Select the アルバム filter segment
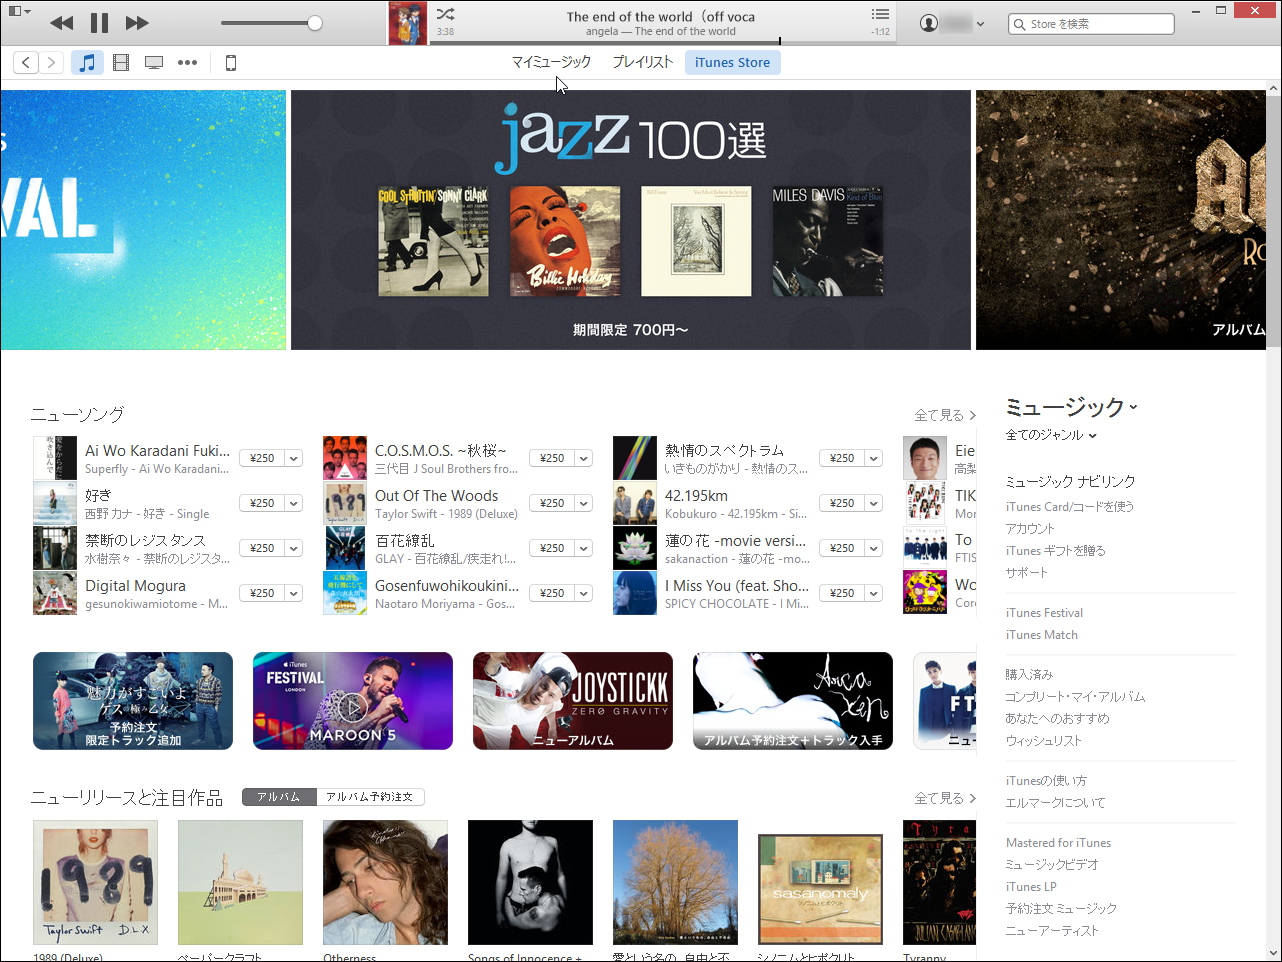The width and height of the screenshot is (1282, 962). point(278,797)
